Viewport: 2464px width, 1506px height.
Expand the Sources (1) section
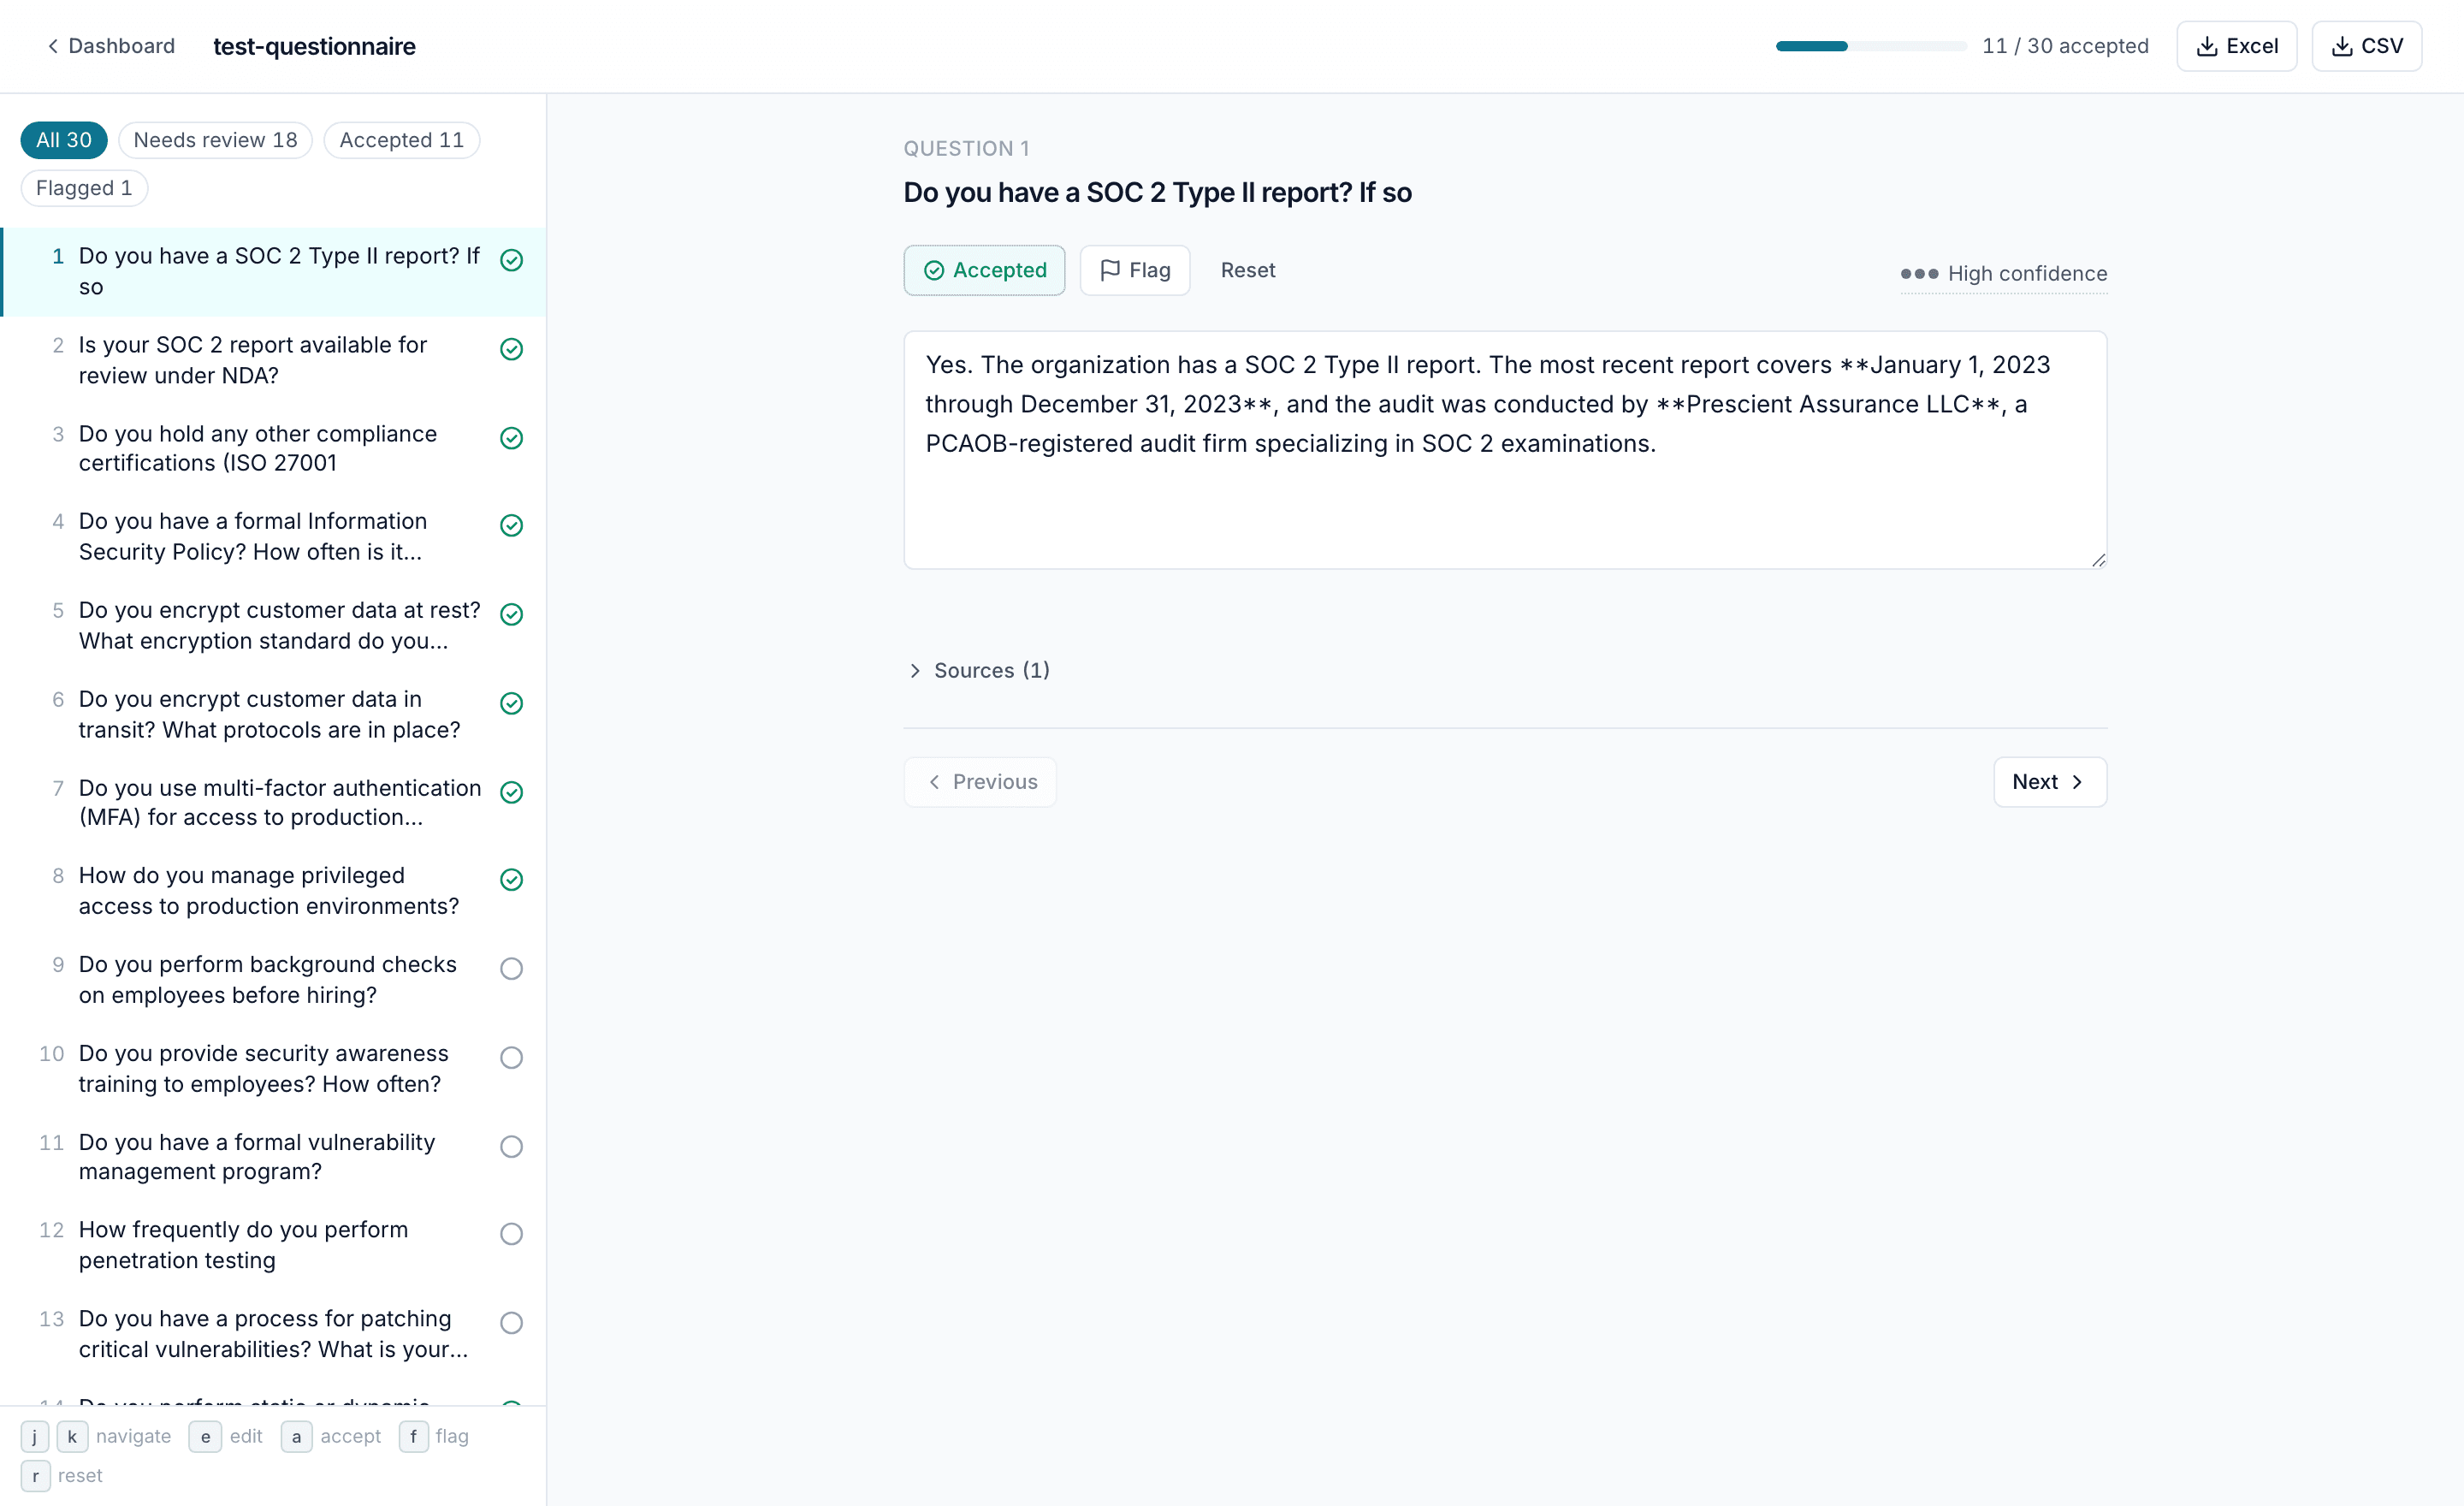click(x=980, y=670)
